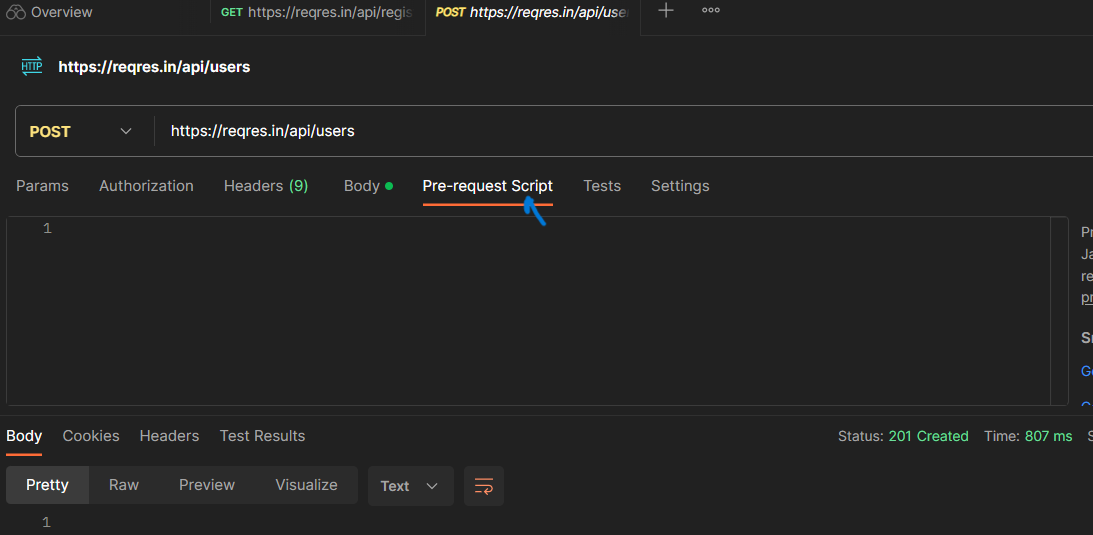
Task: Click the Overview icon in tab bar
Action: pyautogui.click(x=15, y=12)
